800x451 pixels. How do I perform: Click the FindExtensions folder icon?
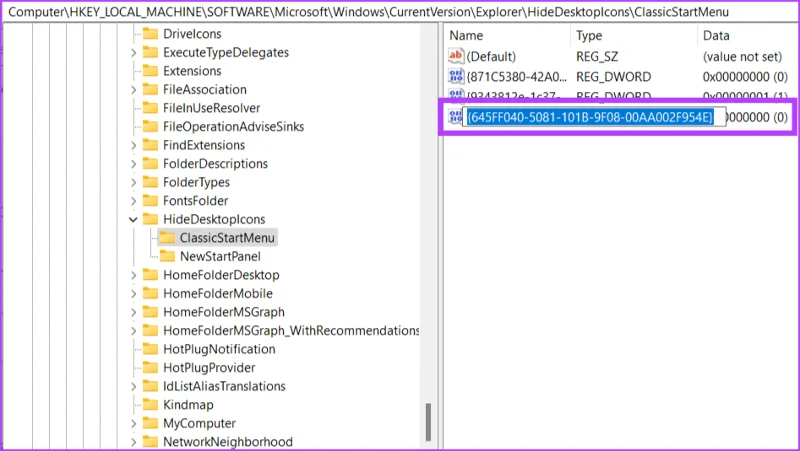click(150, 145)
